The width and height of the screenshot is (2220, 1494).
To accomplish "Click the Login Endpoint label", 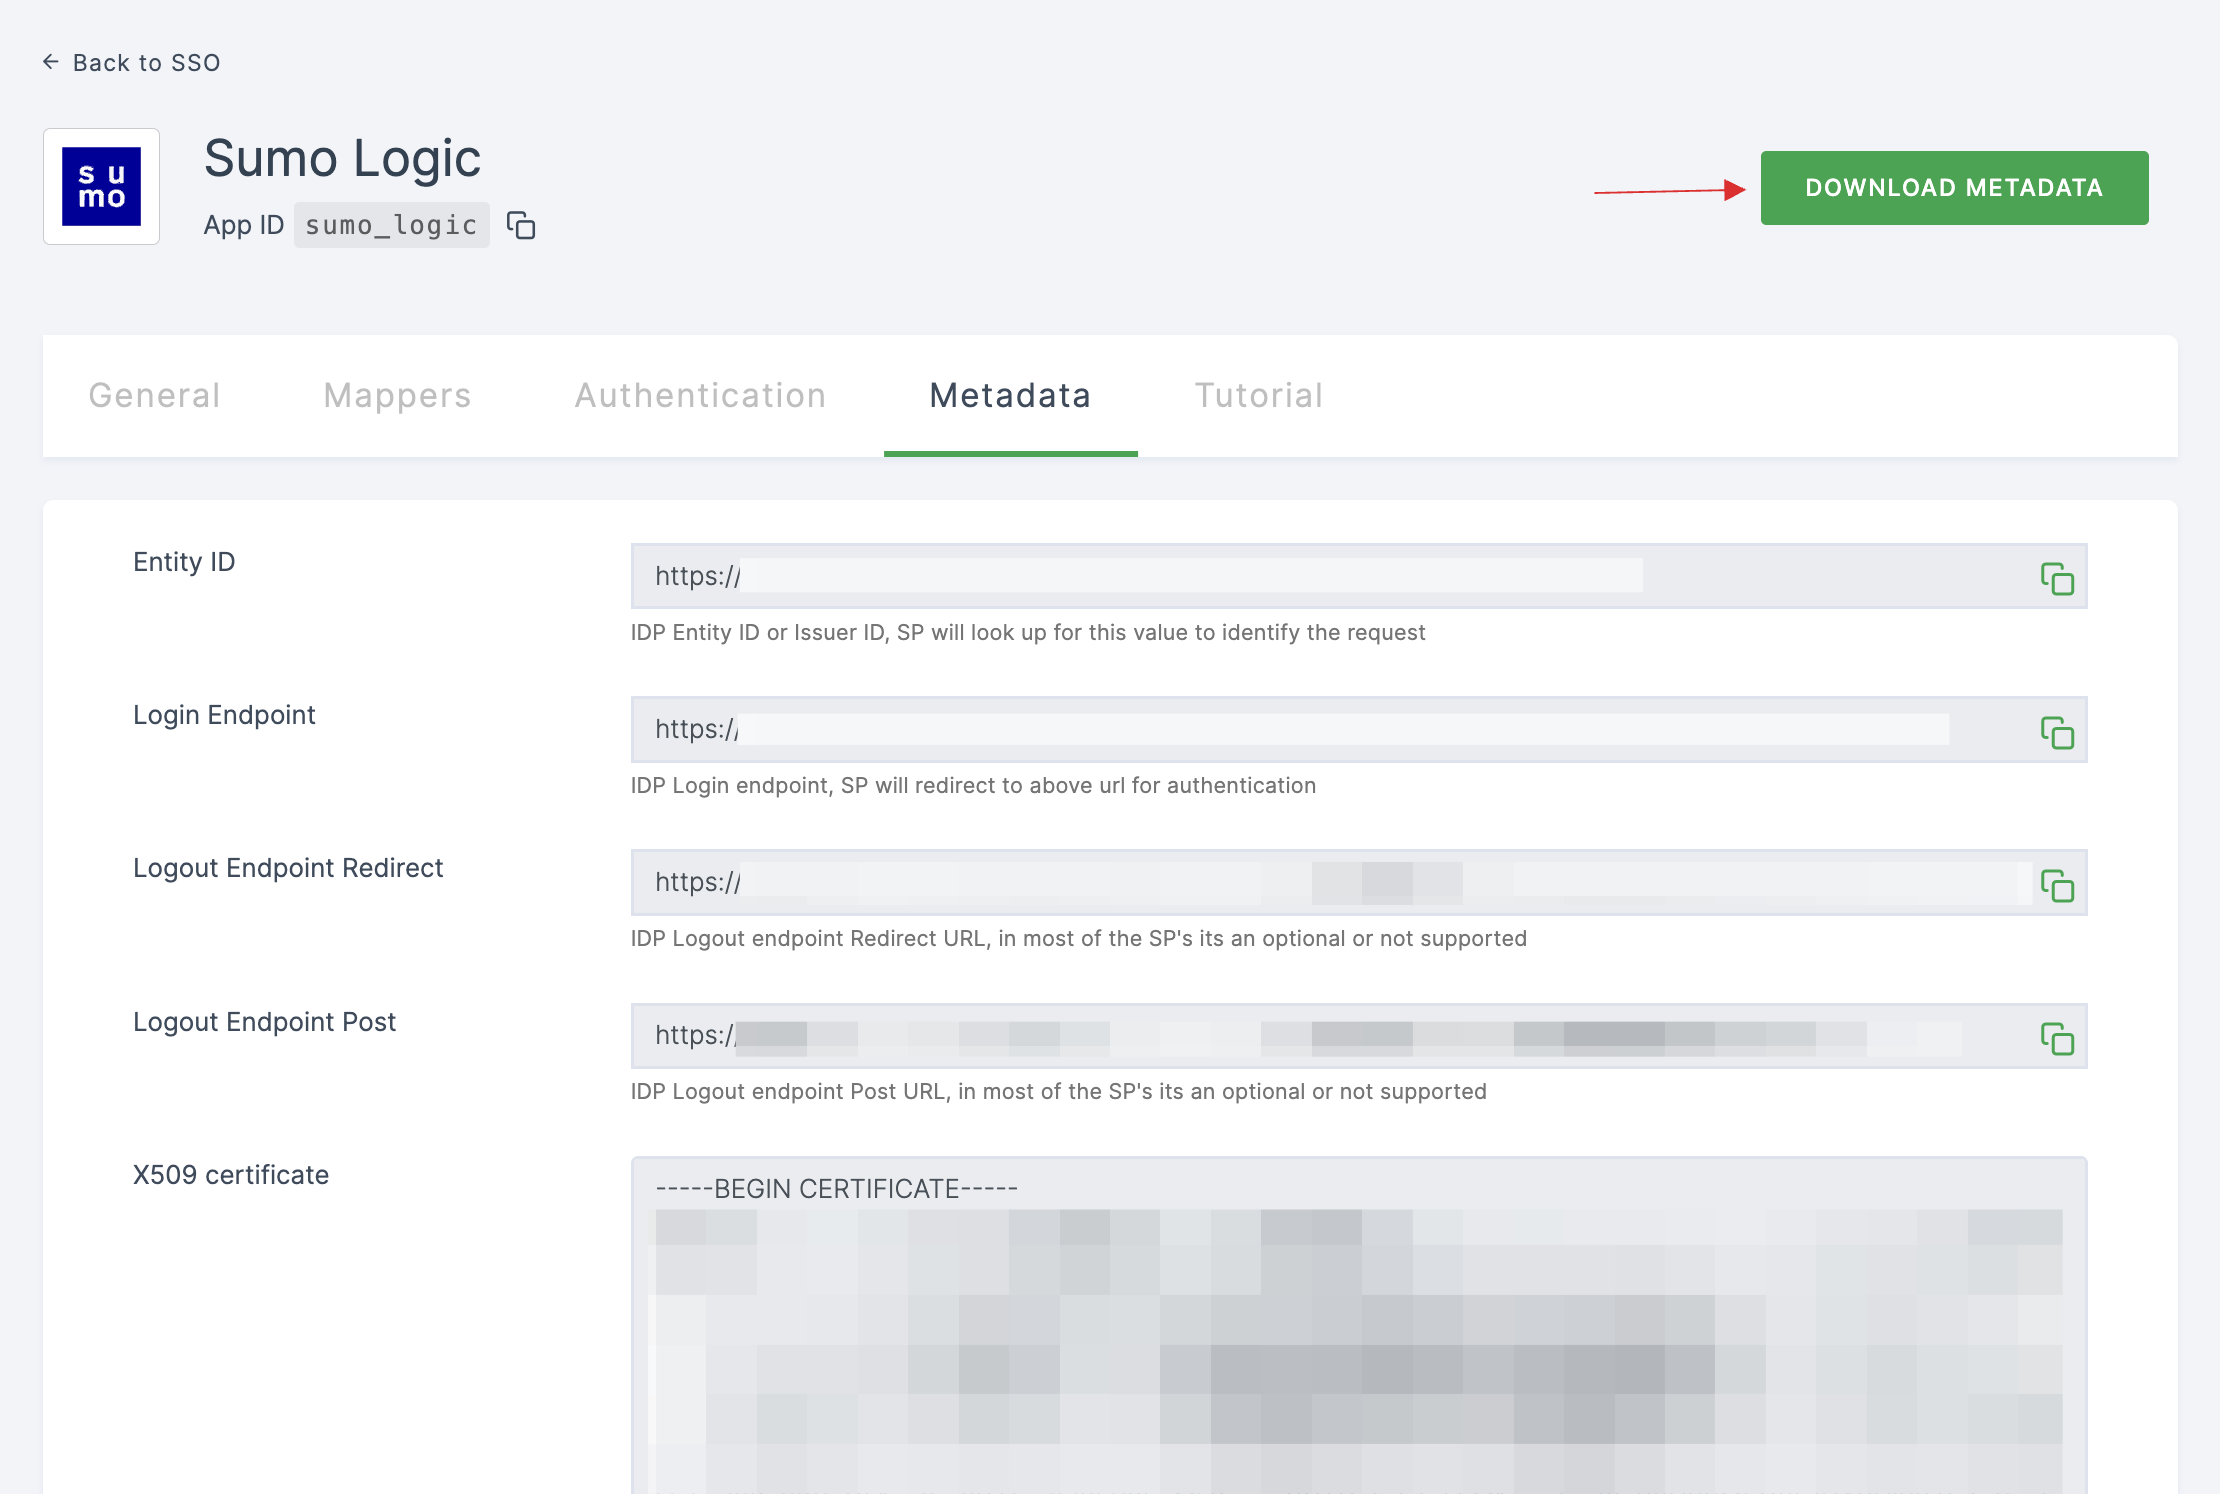I will [x=224, y=715].
